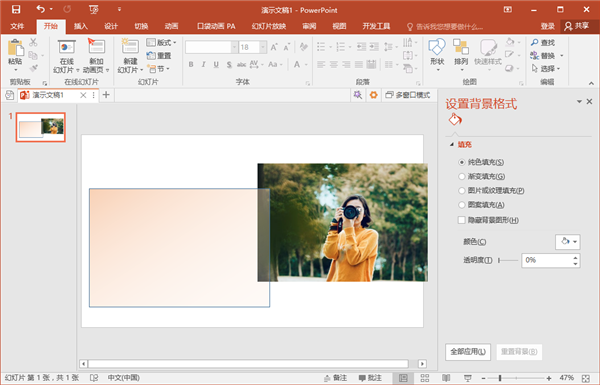This screenshot has height=385, width=600.
Task: Click transparency percentage input field
Action: 547,260
